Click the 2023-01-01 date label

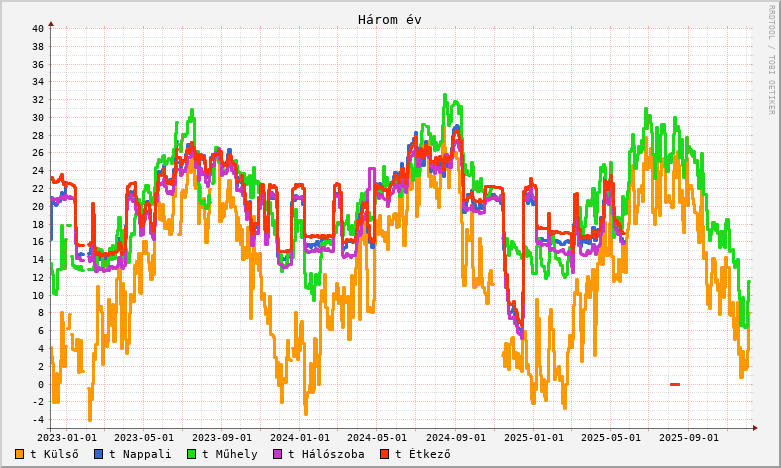tap(67, 437)
